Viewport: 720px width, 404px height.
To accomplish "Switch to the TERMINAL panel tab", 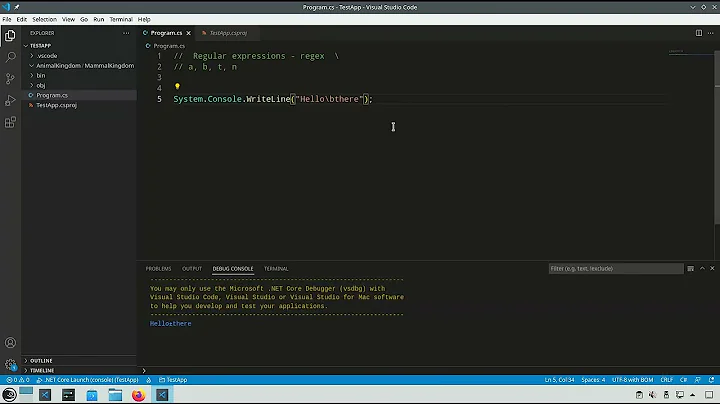I will pyautogui.click(x=276, y=269).
